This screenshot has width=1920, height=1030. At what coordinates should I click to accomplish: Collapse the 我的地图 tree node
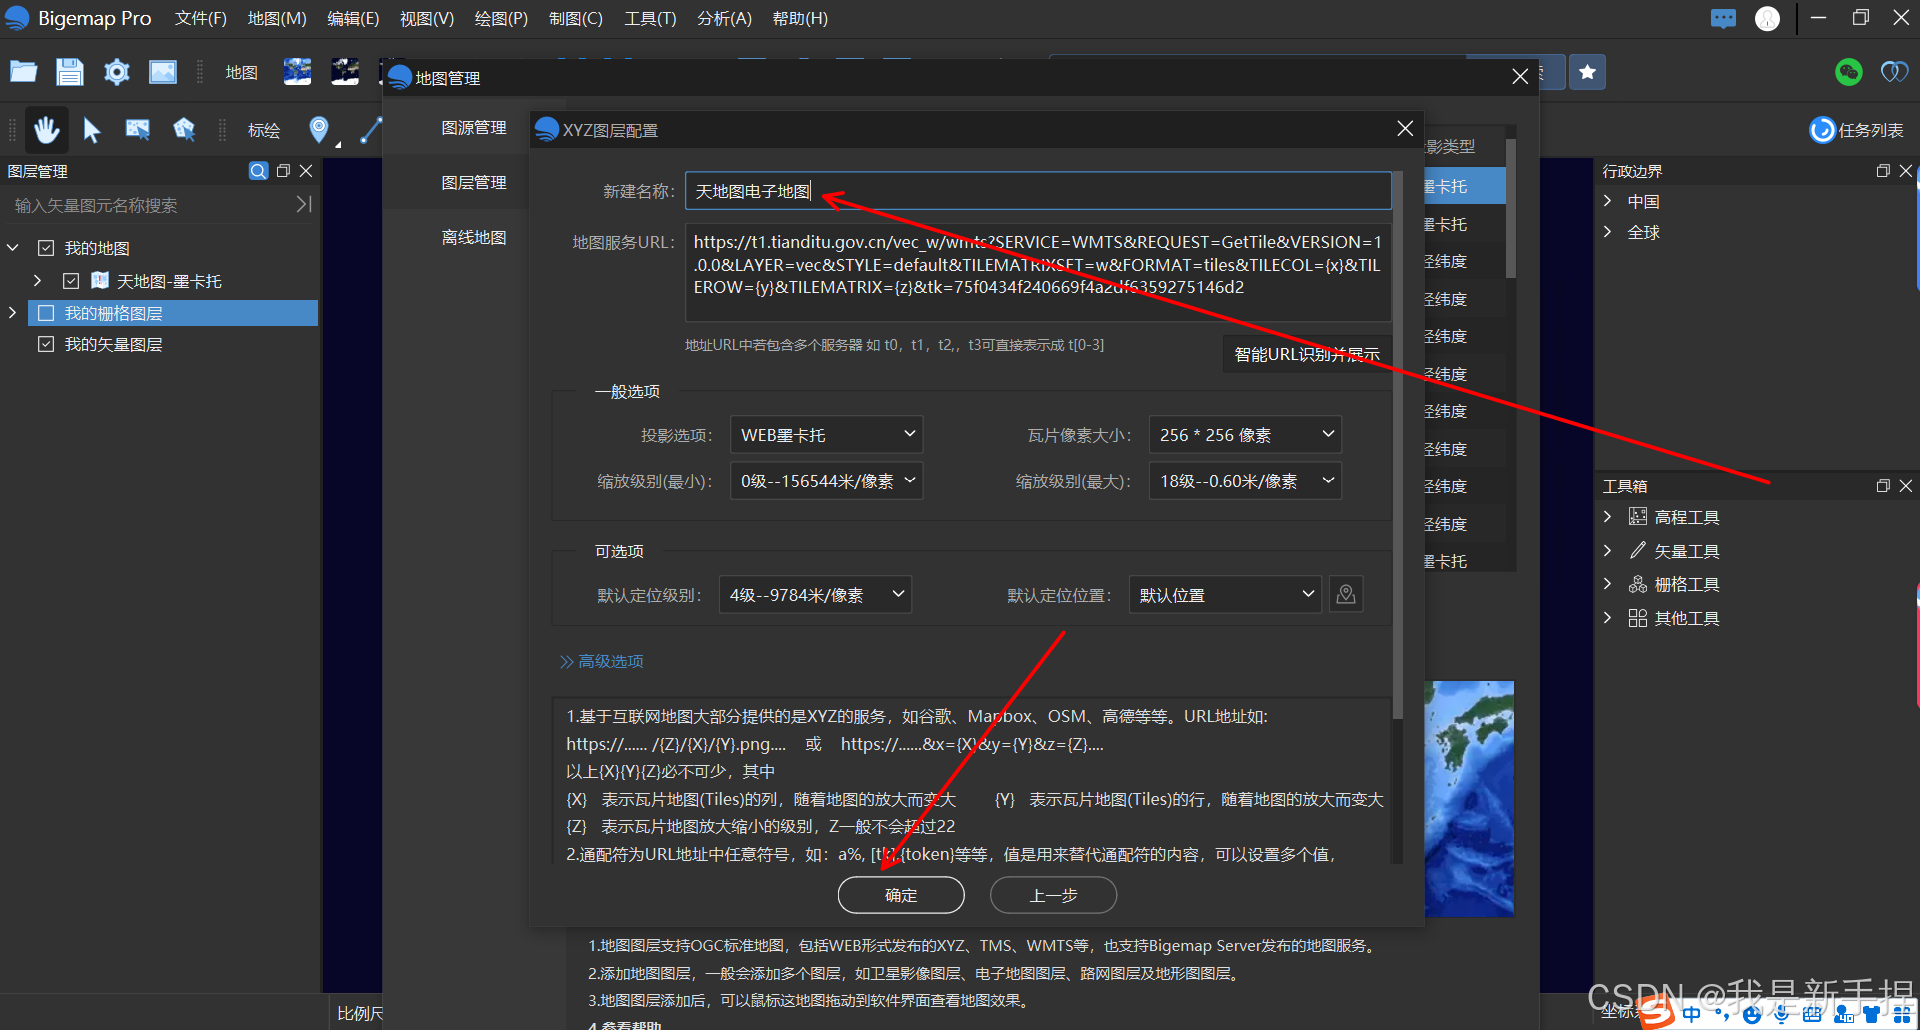13,247
